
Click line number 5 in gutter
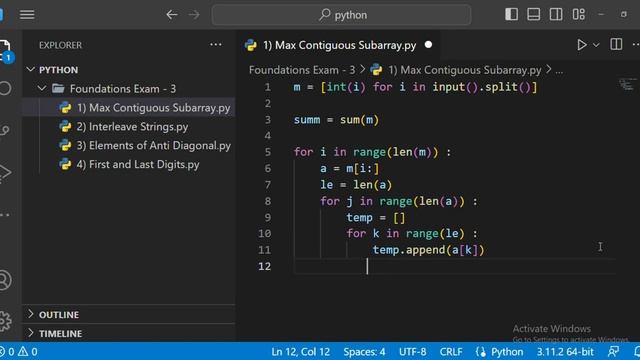pyautogui.click(x=267, y=152)
